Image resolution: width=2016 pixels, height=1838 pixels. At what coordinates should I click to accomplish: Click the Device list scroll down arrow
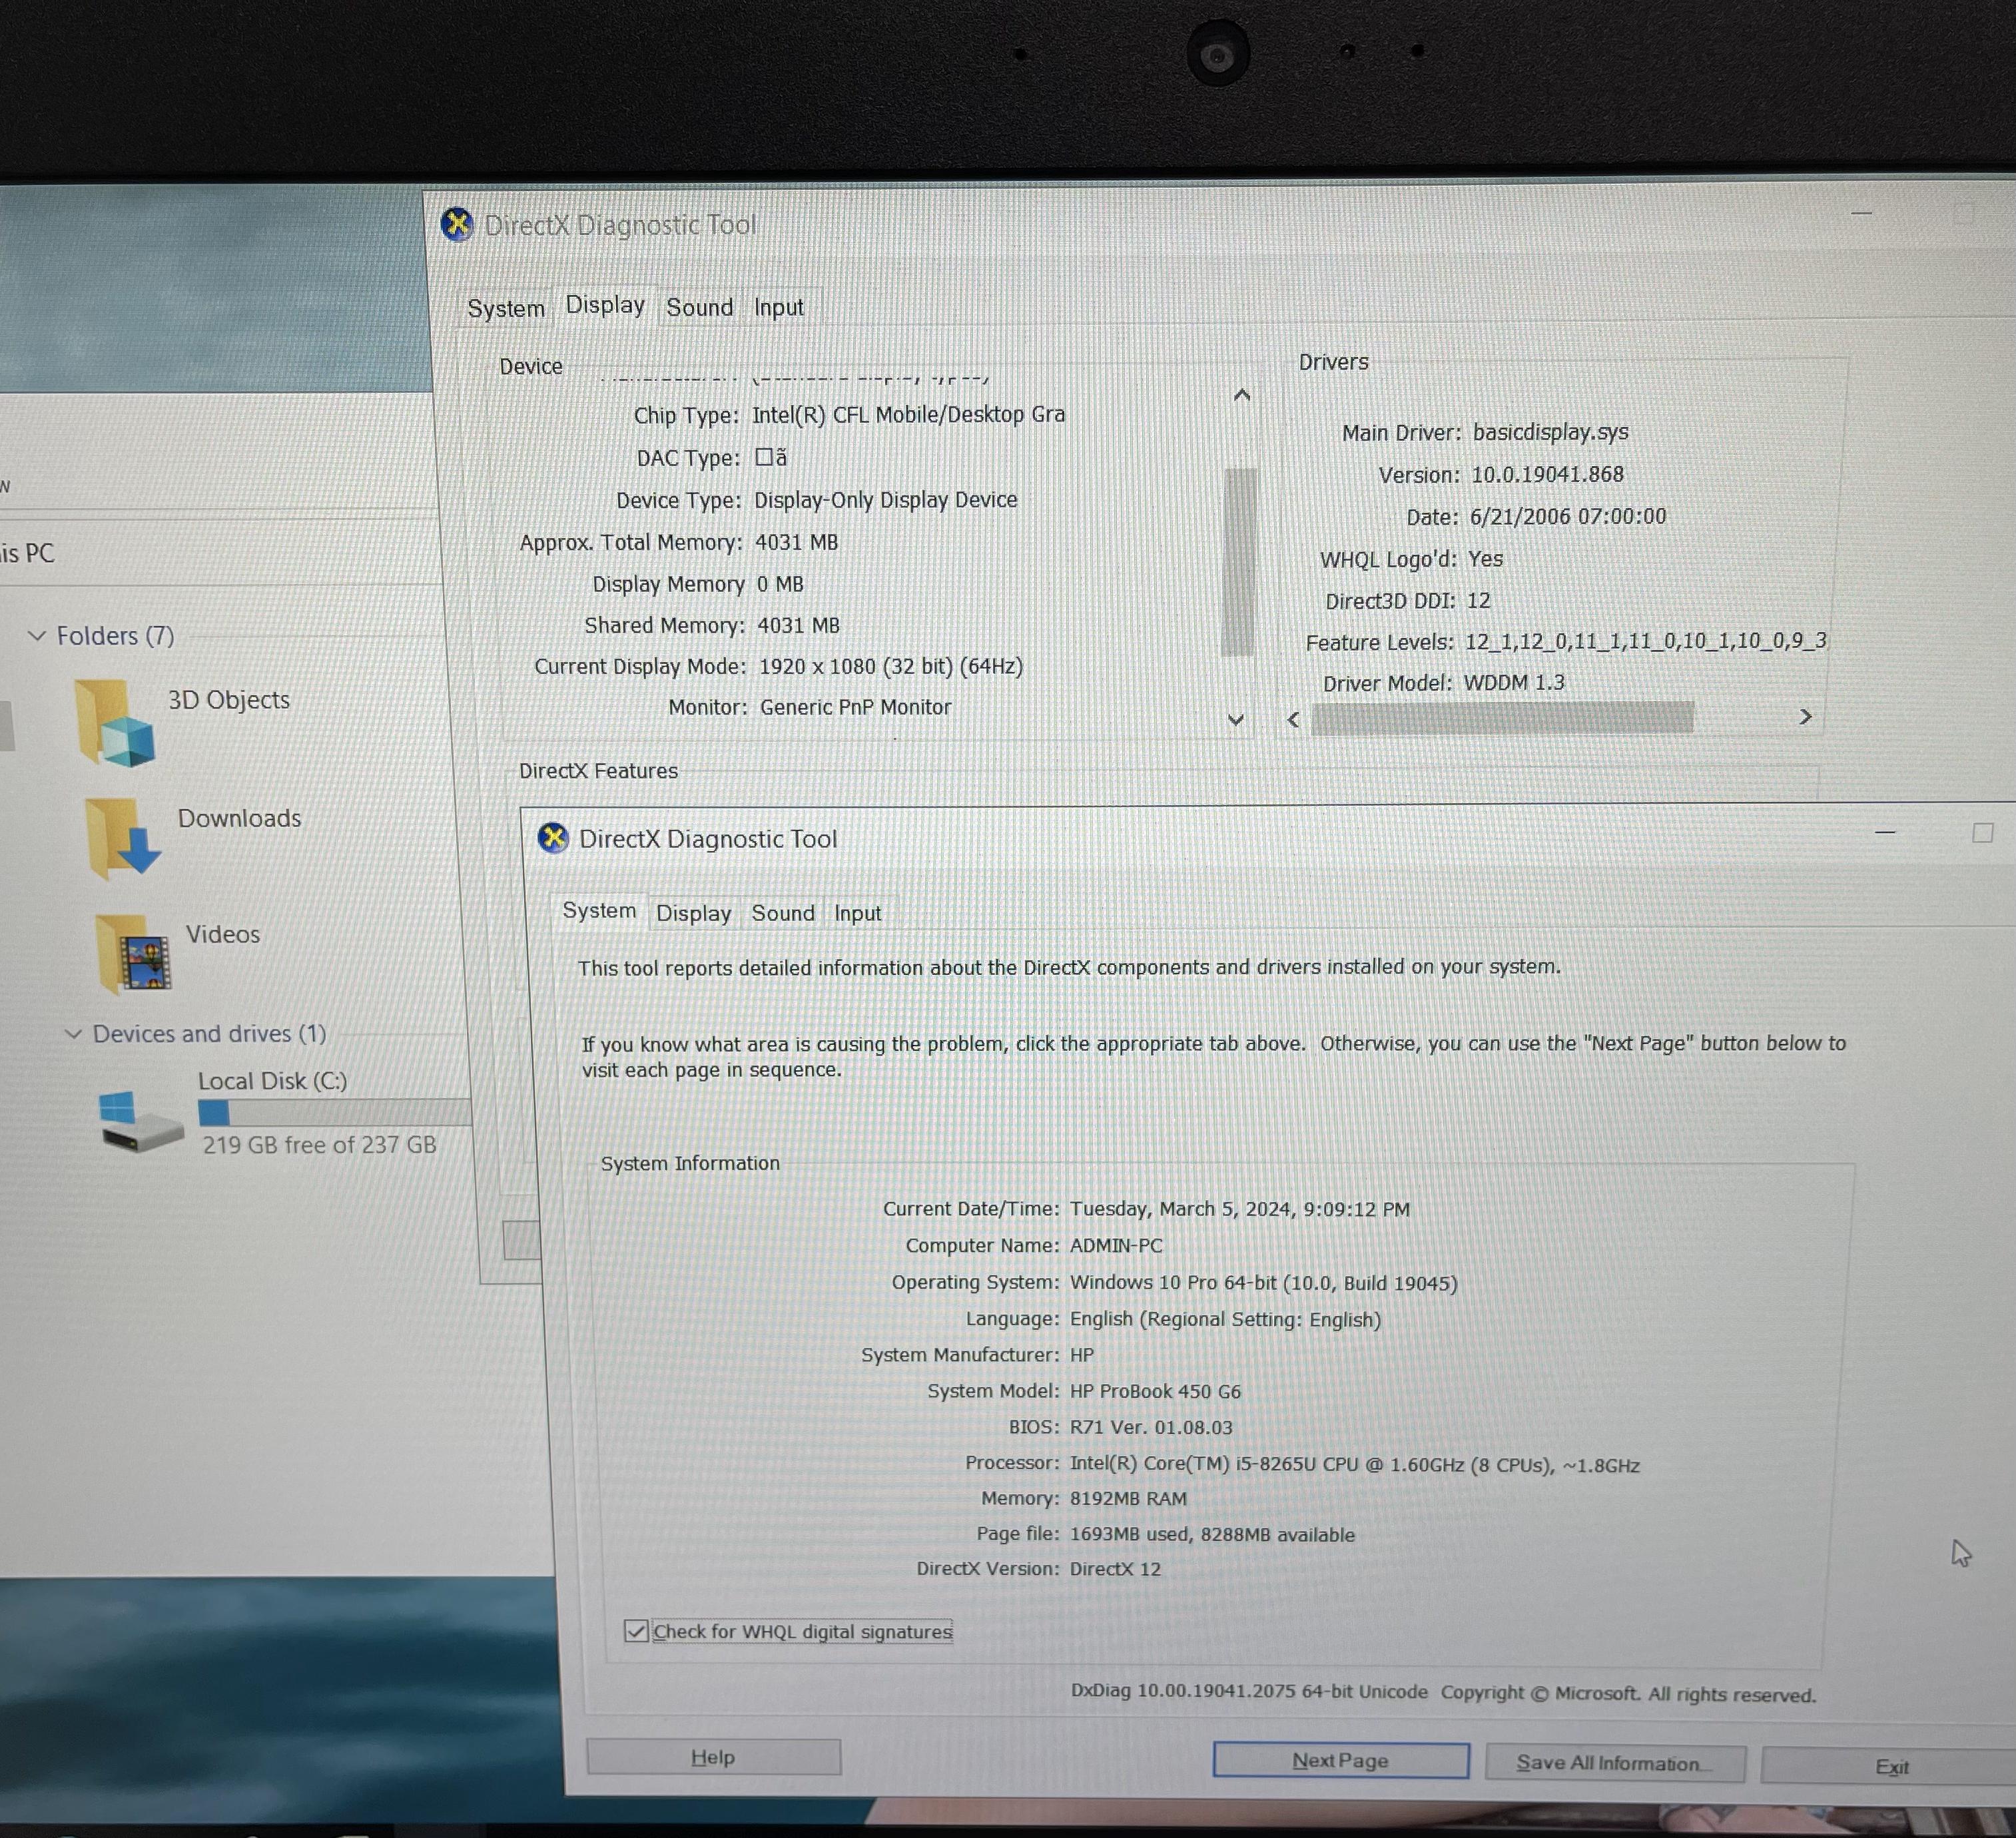1236,719
